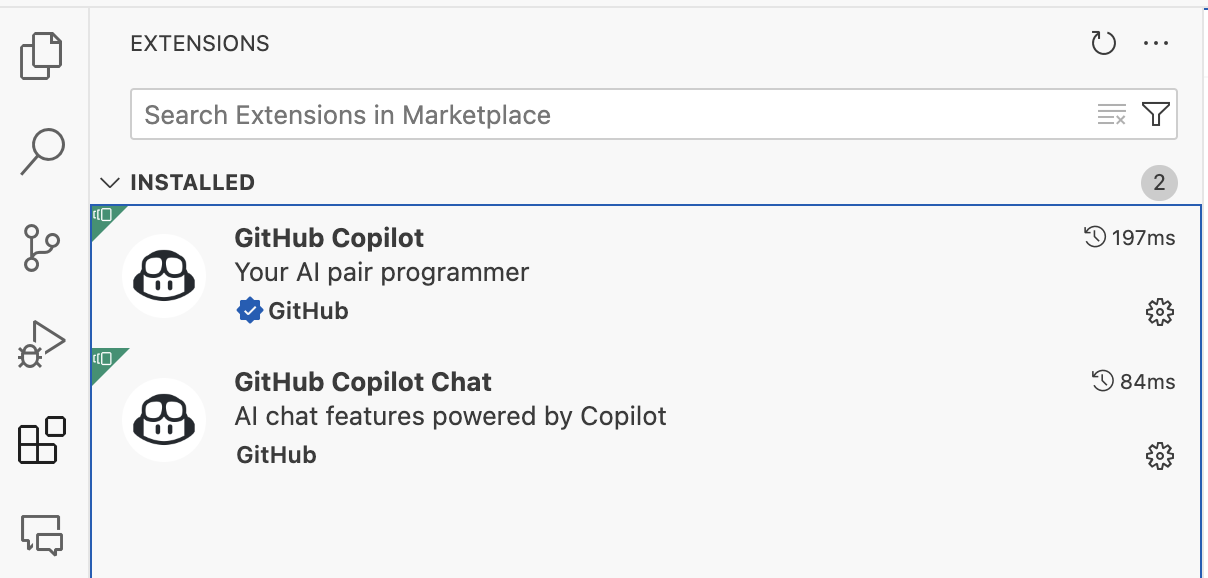Open the Views and More Actions menu
1208x578 pixels.
tap(1157, 42)
